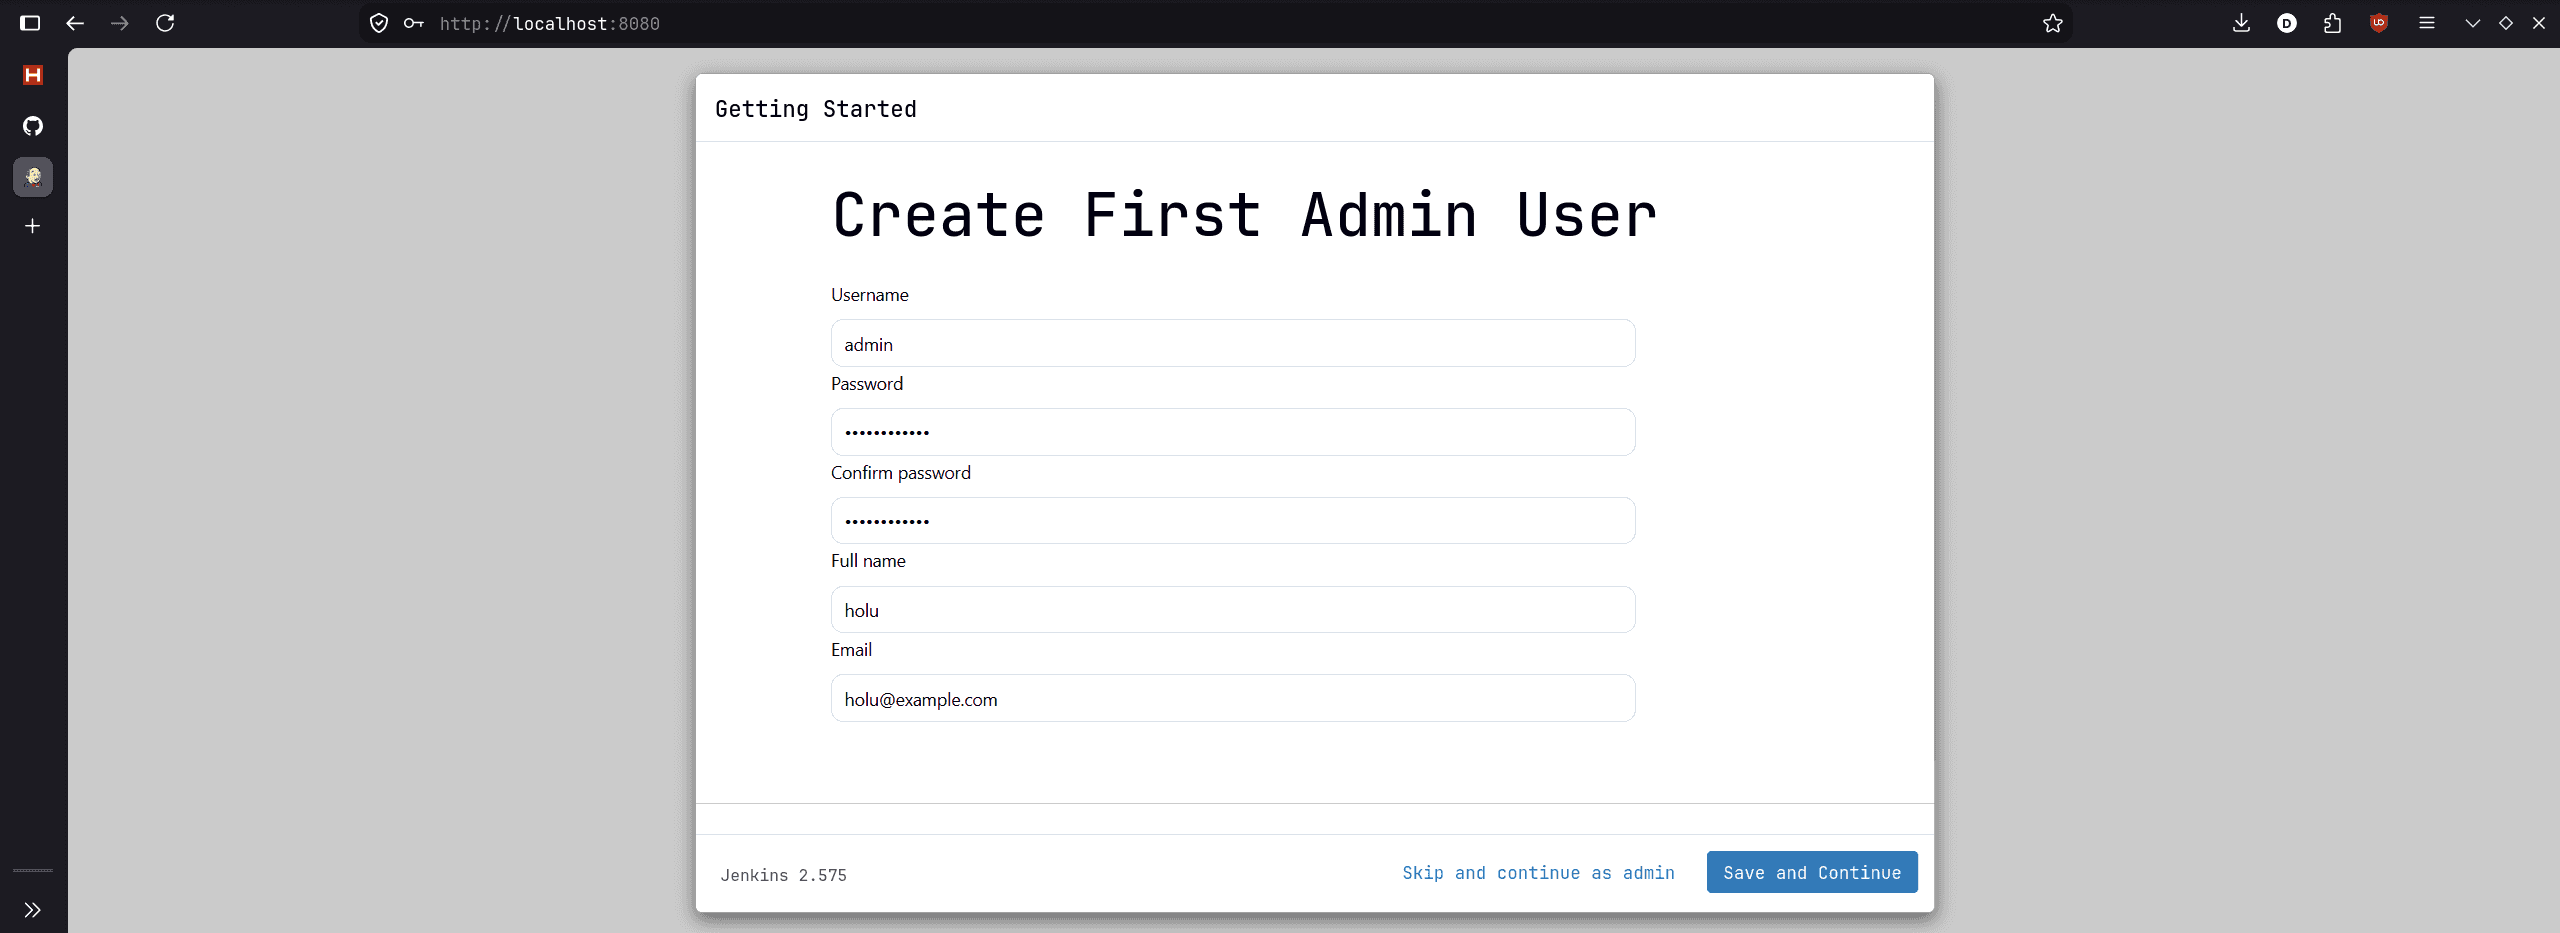Focus the Password field
The height and width of the screenshot is (933, 2560).
[1233, 432]
